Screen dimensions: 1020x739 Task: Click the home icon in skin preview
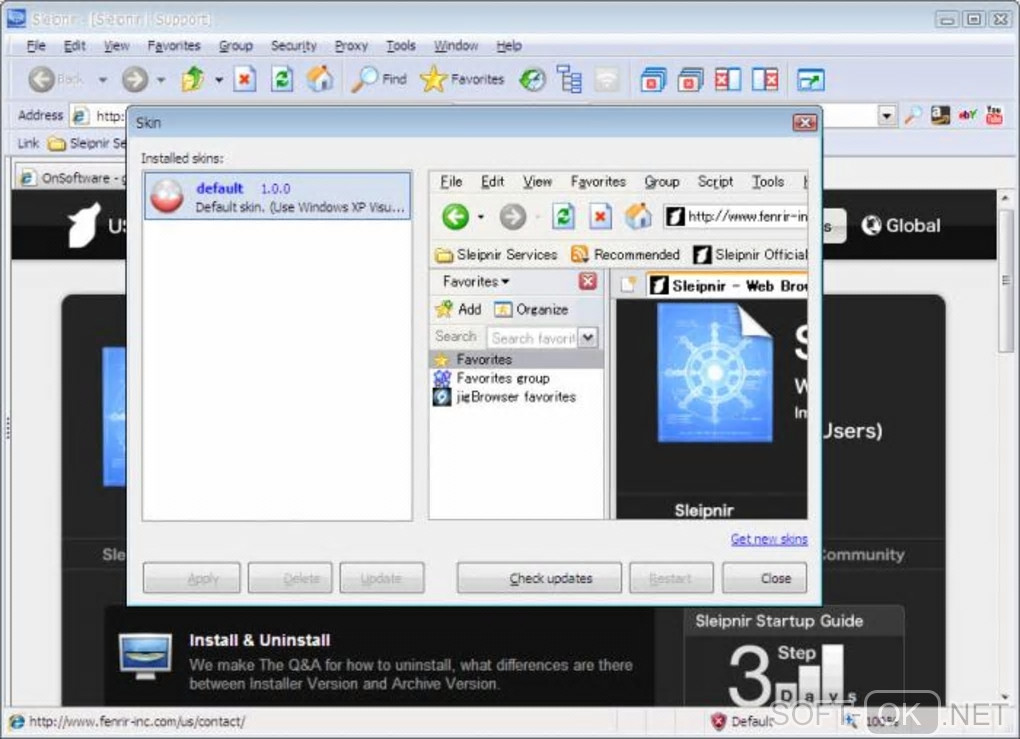[638, 216]
